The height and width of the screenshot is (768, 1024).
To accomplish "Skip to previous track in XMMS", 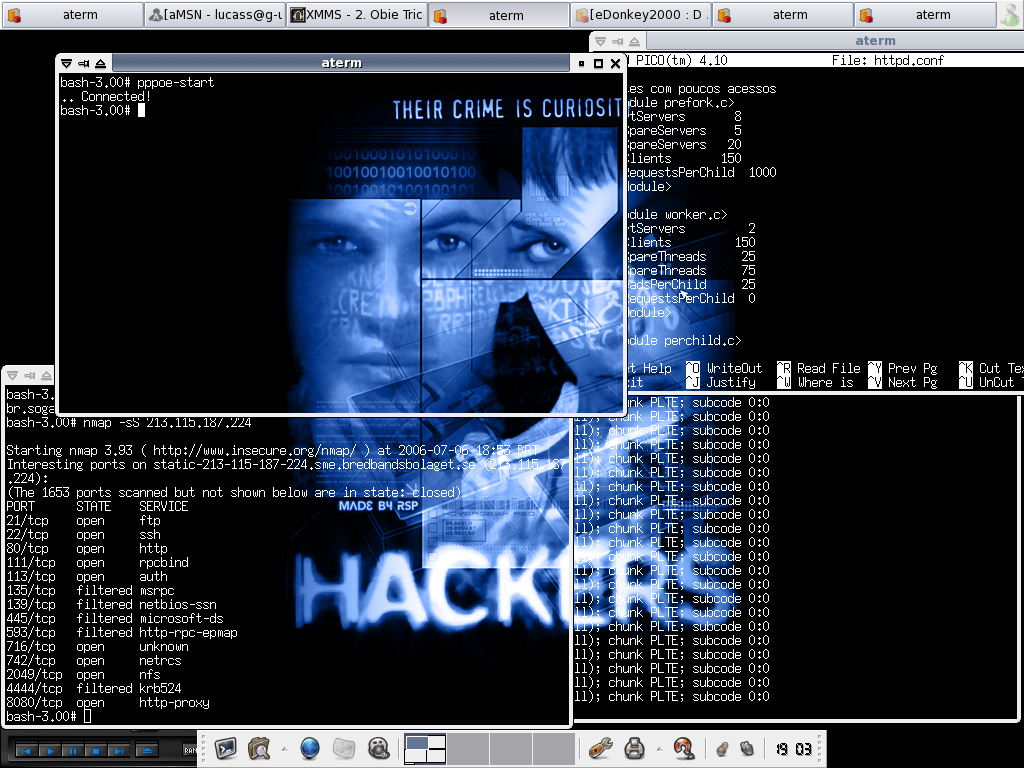I will pos(26,751).
